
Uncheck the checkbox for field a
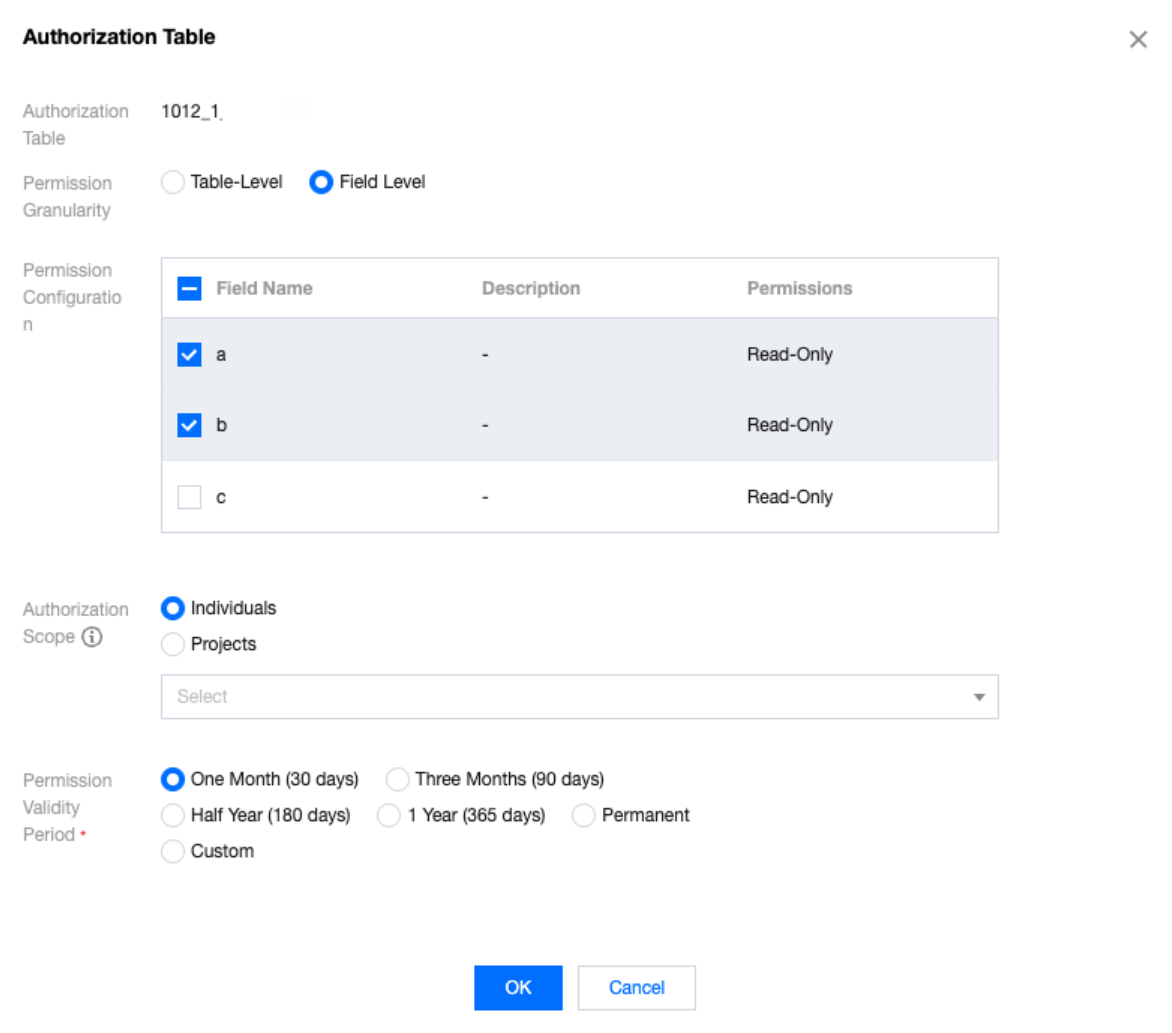189,355
